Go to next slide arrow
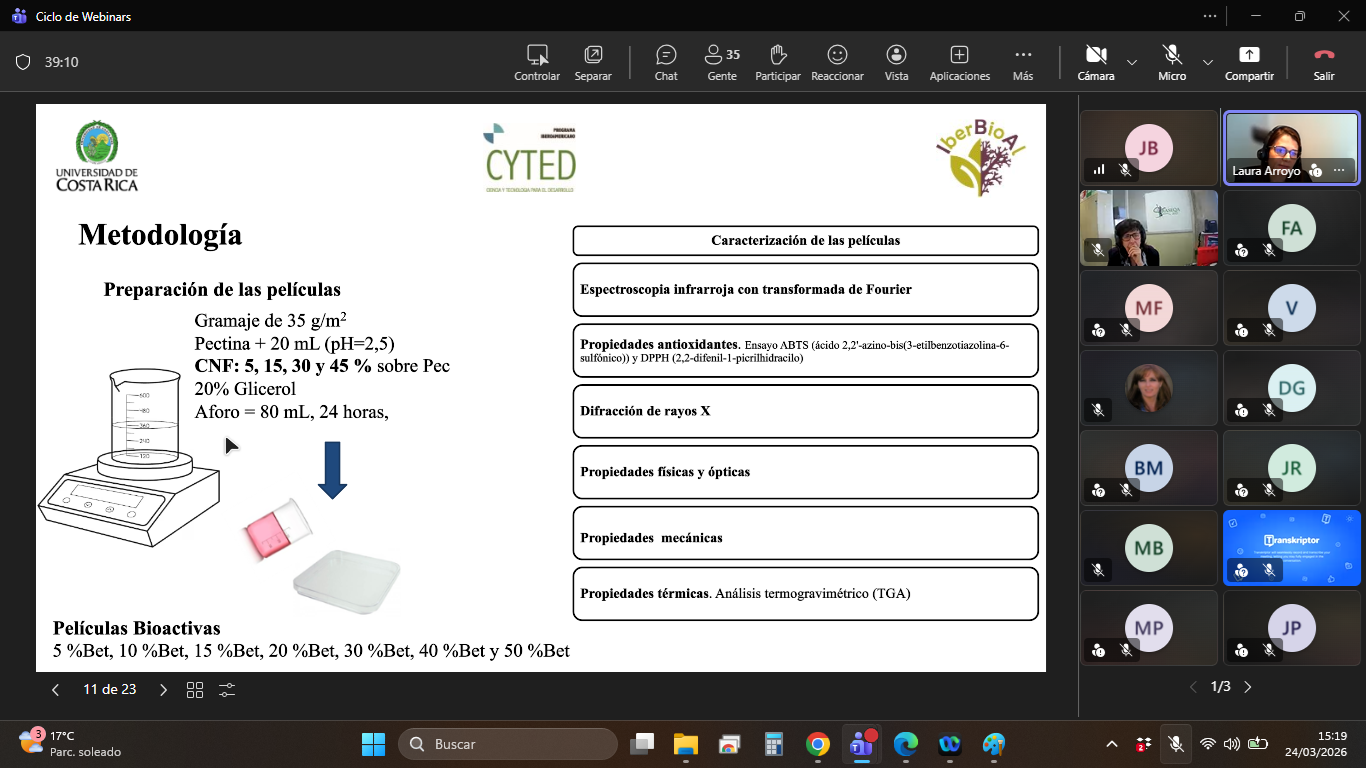Screen dimensions: 1366x768 click(164, 689)
